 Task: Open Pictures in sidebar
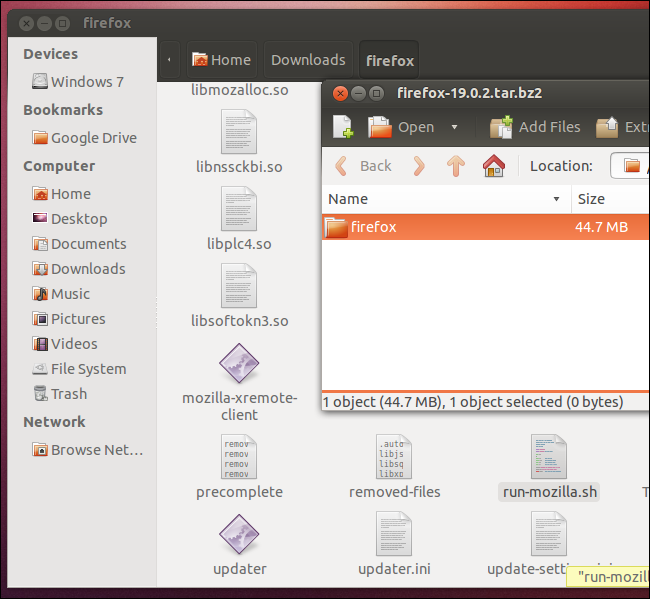click(69, 319)
